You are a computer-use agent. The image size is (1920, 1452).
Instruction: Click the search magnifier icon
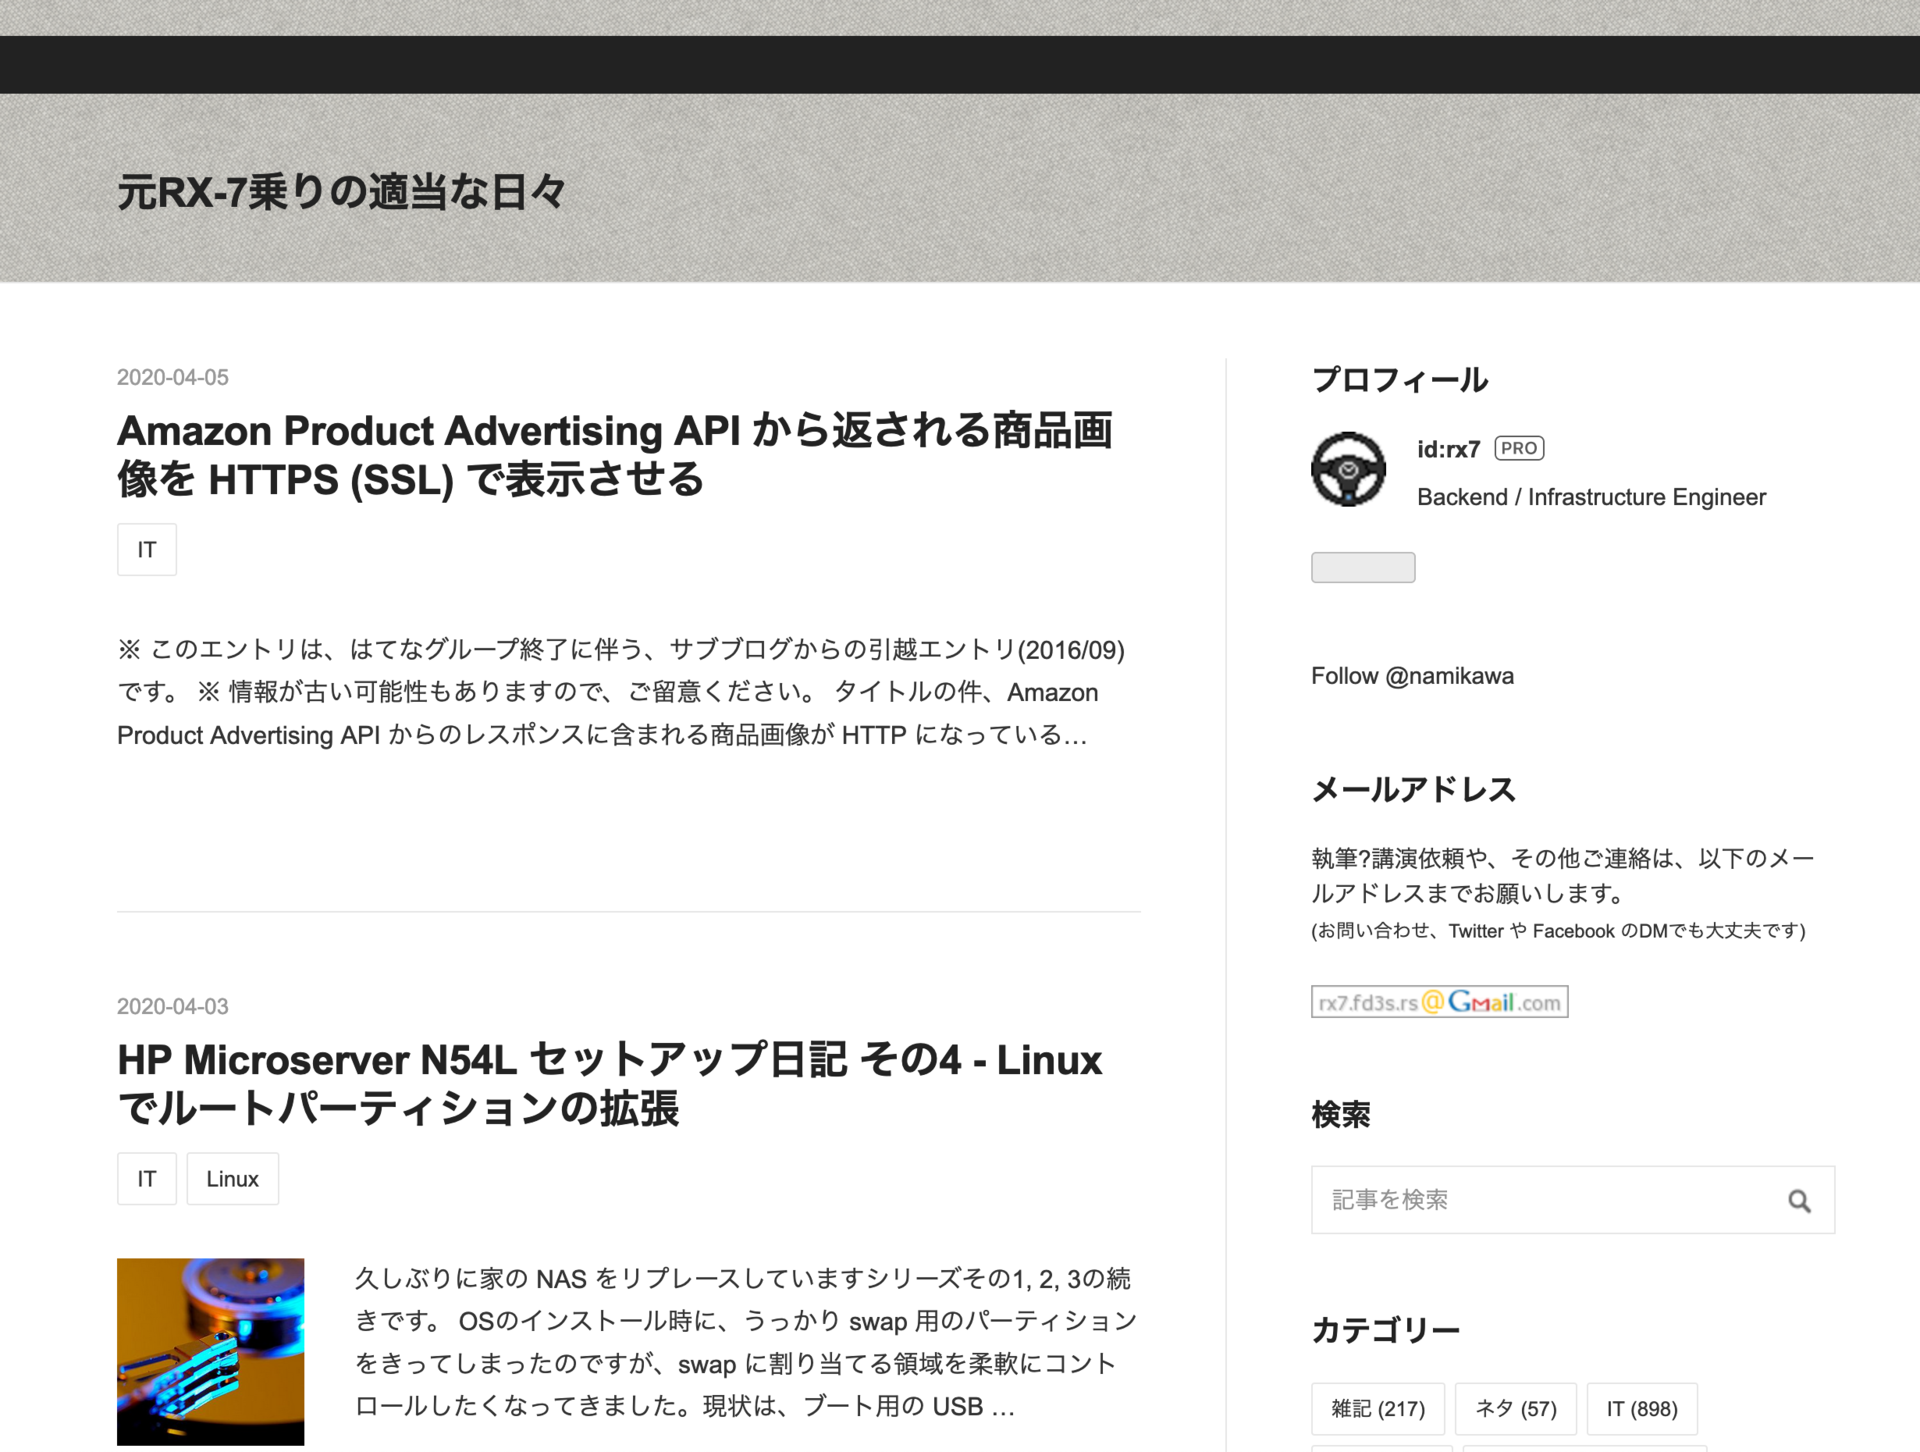[x=1798, y=1200]
